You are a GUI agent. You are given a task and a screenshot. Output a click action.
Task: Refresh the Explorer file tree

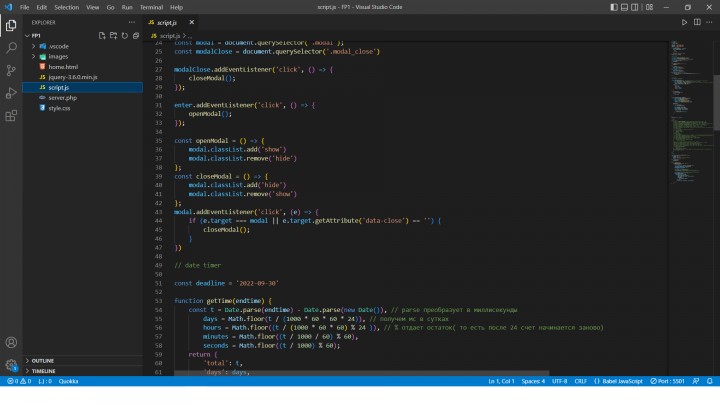click(x=124, y=35)
